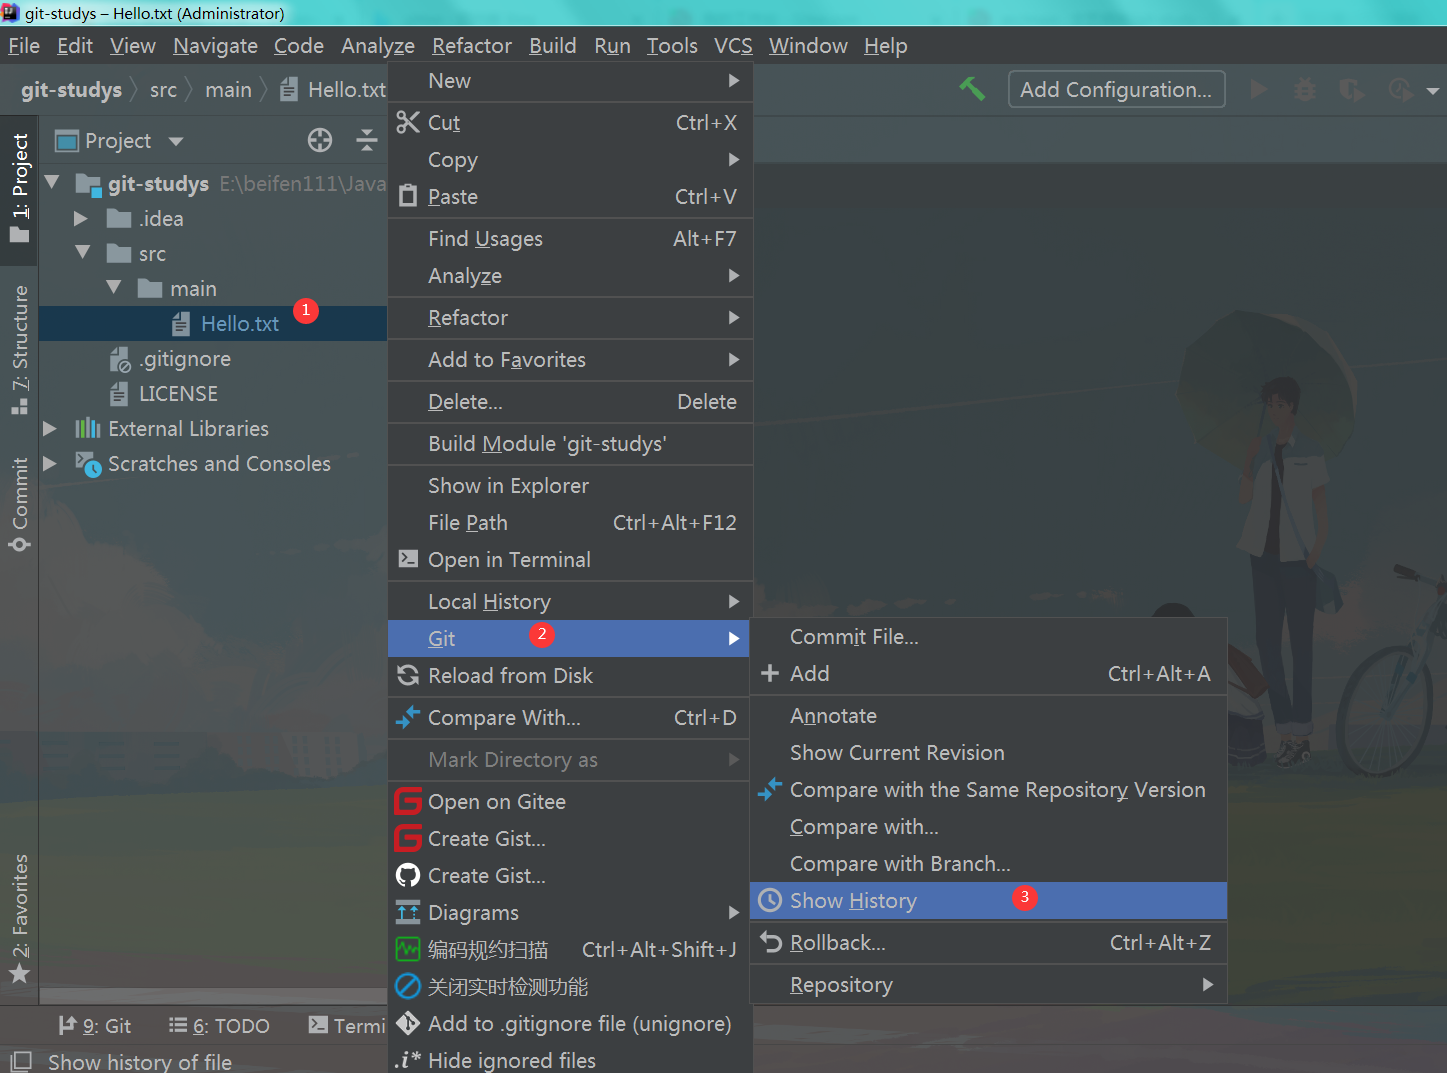
Task: Click main in the breadcrumb
Action: tap(228, 90)
